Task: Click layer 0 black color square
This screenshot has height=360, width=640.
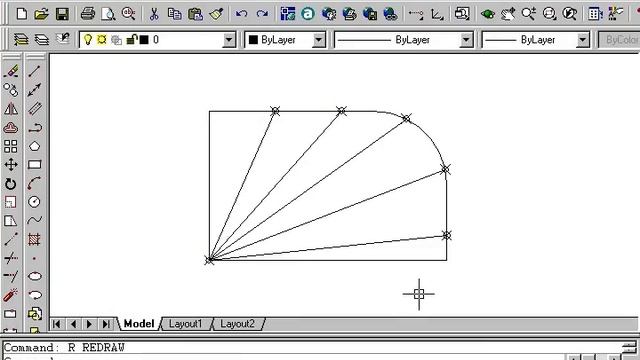Action: [x=144, y=40]
